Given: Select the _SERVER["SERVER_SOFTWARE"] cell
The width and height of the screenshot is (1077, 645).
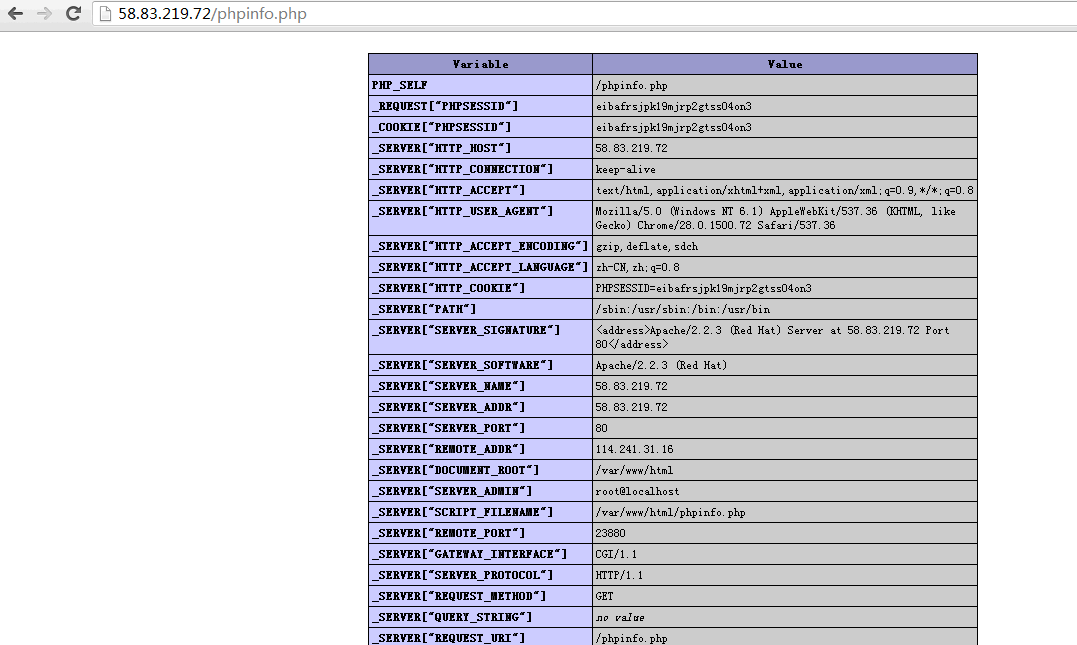Looking at the screenshot, I should click(480, 365).
